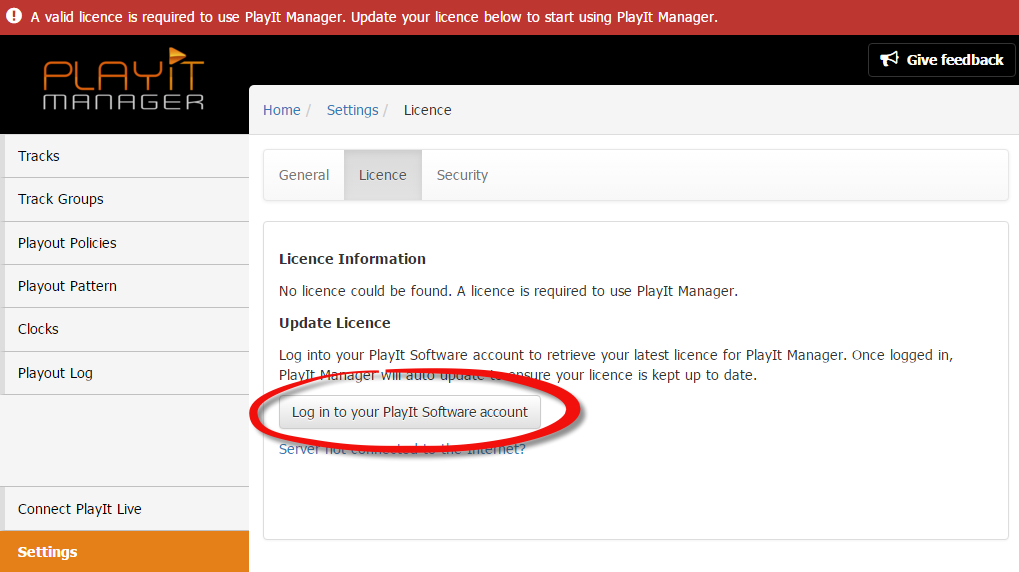Open the Settings breadcrumb link
The image size is (1019, 572).
(352, 110)
